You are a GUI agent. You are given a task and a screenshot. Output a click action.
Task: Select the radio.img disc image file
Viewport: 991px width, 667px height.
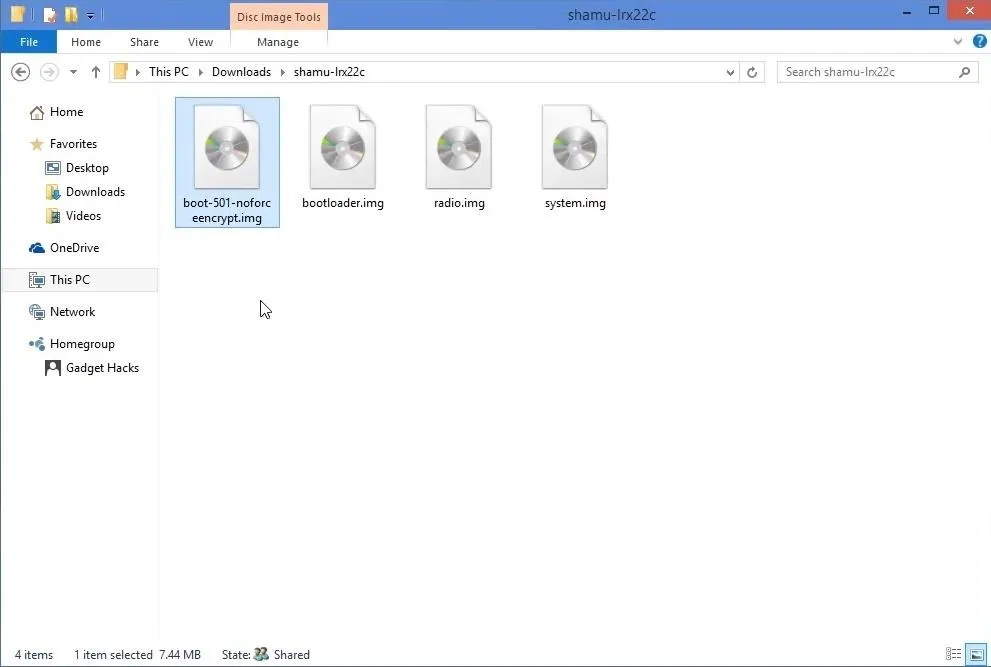click(x=459, y=157)
